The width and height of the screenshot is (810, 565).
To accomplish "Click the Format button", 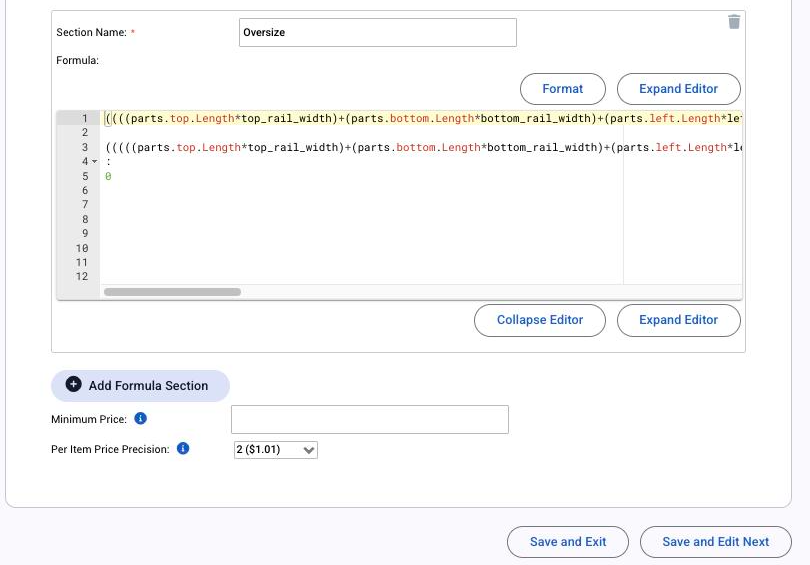I will pos(563,89).
